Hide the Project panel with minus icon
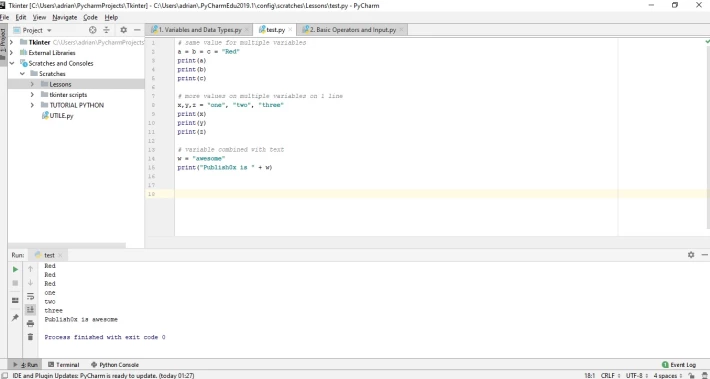 (x=137, y=30)
